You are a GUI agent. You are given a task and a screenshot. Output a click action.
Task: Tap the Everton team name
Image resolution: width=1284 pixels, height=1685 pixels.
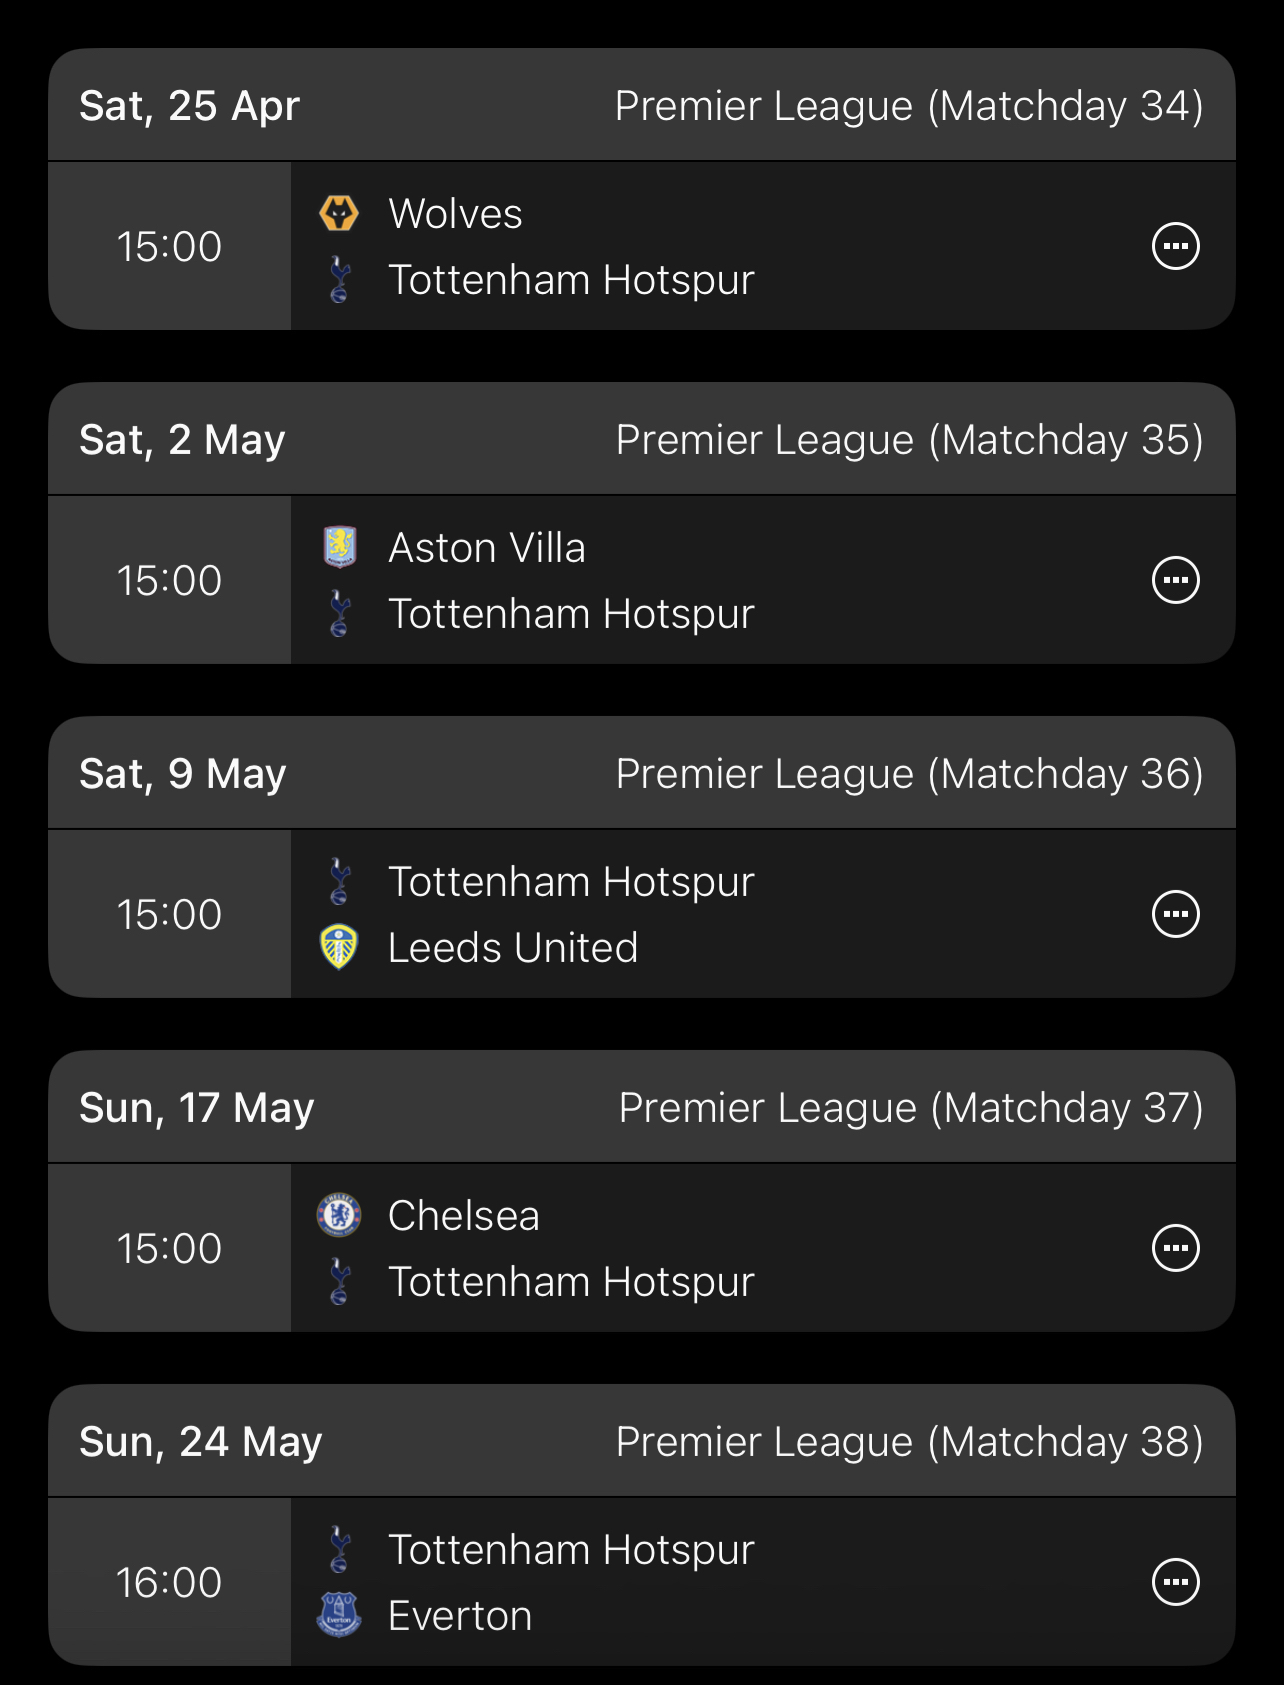tap(459, 1616)
